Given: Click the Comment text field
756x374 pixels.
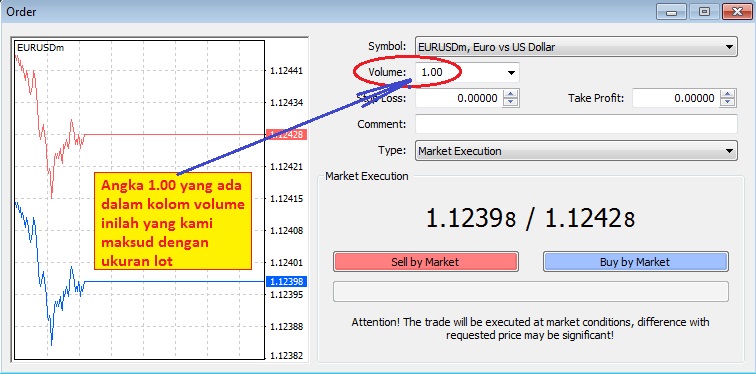Looking at the screenshot, I should 576,124.
